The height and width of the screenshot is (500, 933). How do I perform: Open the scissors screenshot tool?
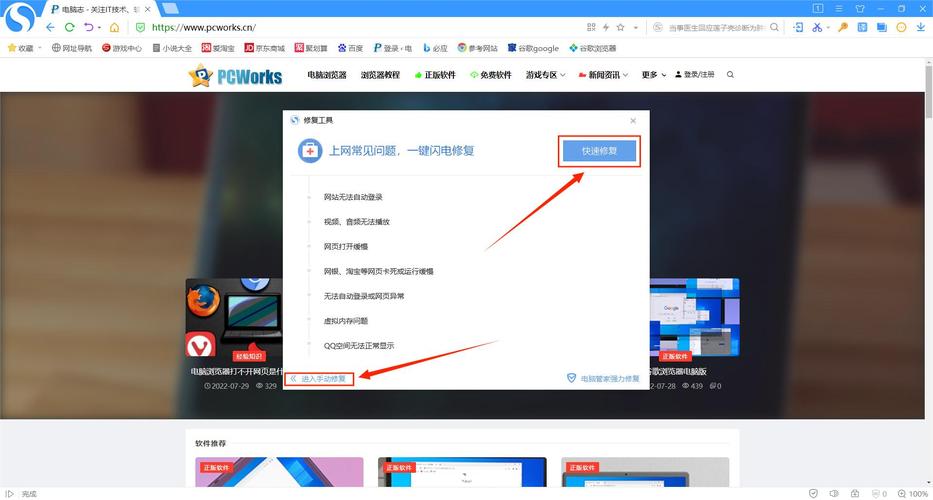pyautogui.click(x=816, y=27)
